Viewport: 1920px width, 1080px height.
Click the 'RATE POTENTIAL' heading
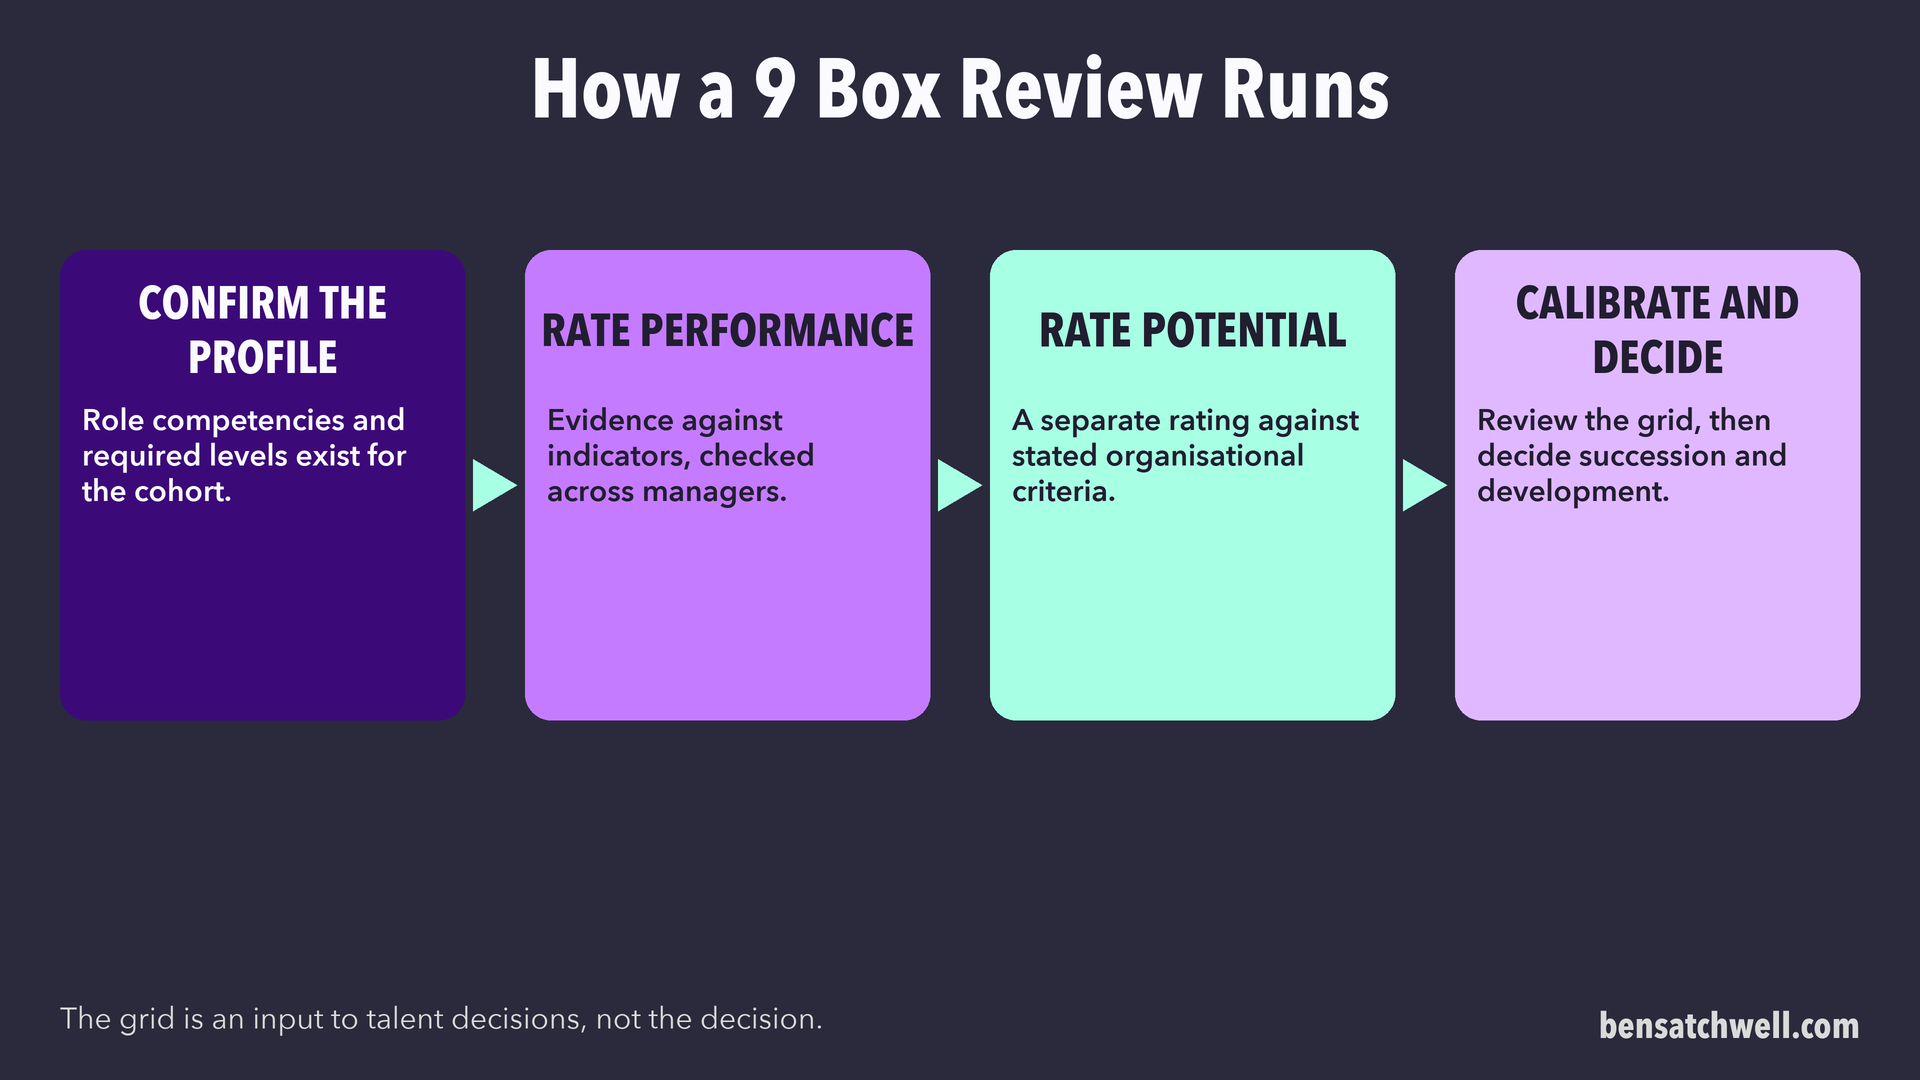1192,331
